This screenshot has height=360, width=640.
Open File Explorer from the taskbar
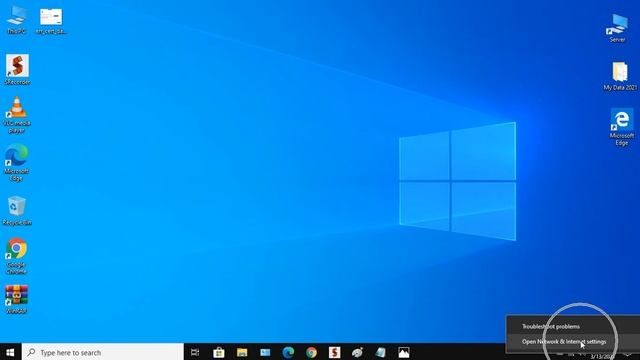pos(242,352)
